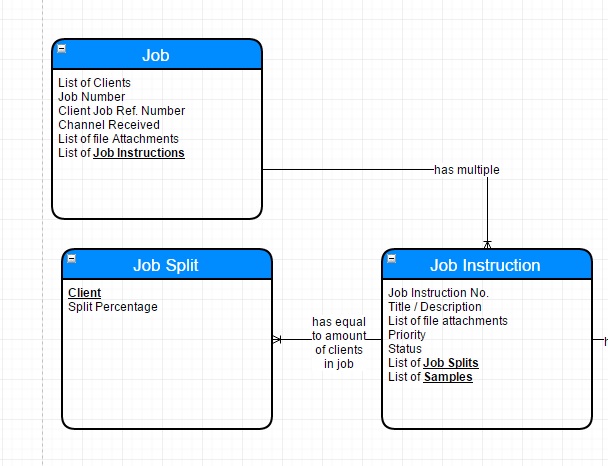Click the 'Status' attribute in Job Instruction
Image resolution: width=608 pixels, height=466 pixels.
[405, 349]
